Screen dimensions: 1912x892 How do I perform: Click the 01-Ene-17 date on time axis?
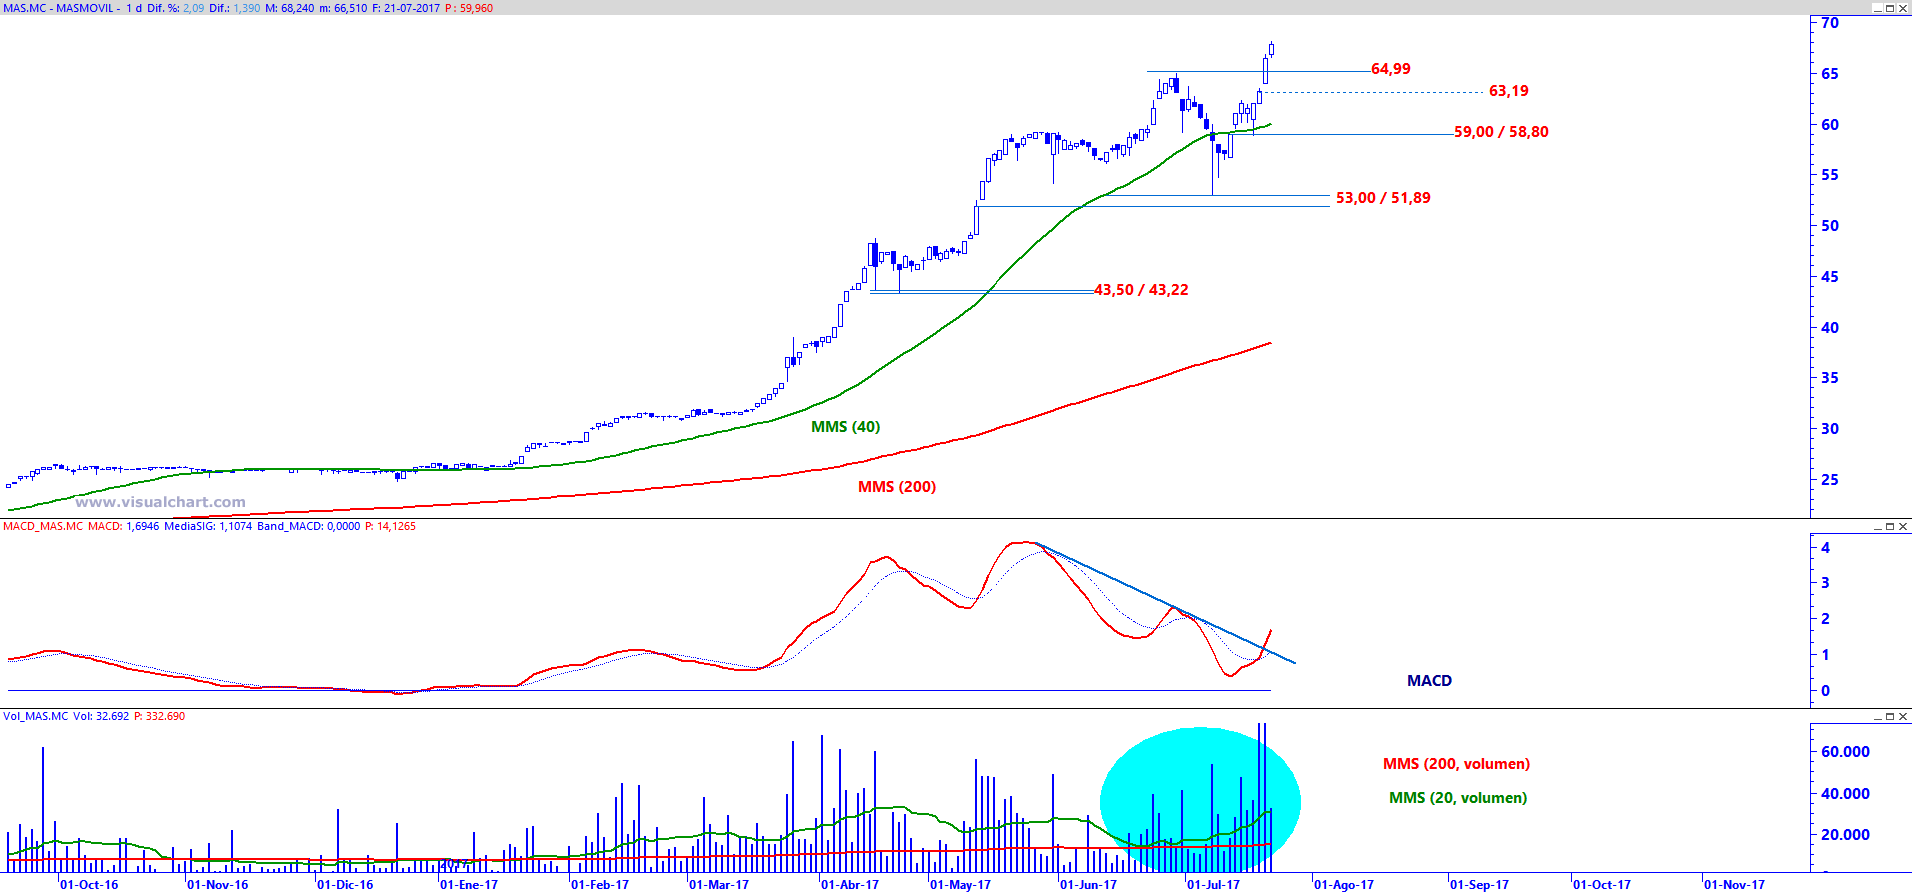[470, 885]
